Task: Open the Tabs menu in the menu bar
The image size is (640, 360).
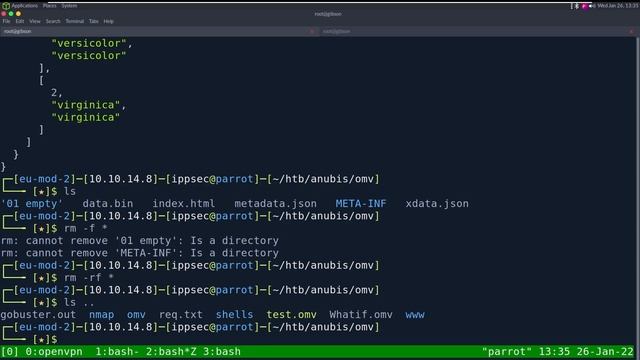Action: click(x=93, y=21)
